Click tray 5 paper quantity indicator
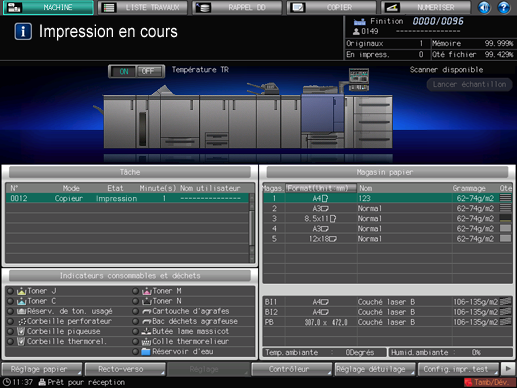Viewport: 517px width, 388px height. [505, 239]
